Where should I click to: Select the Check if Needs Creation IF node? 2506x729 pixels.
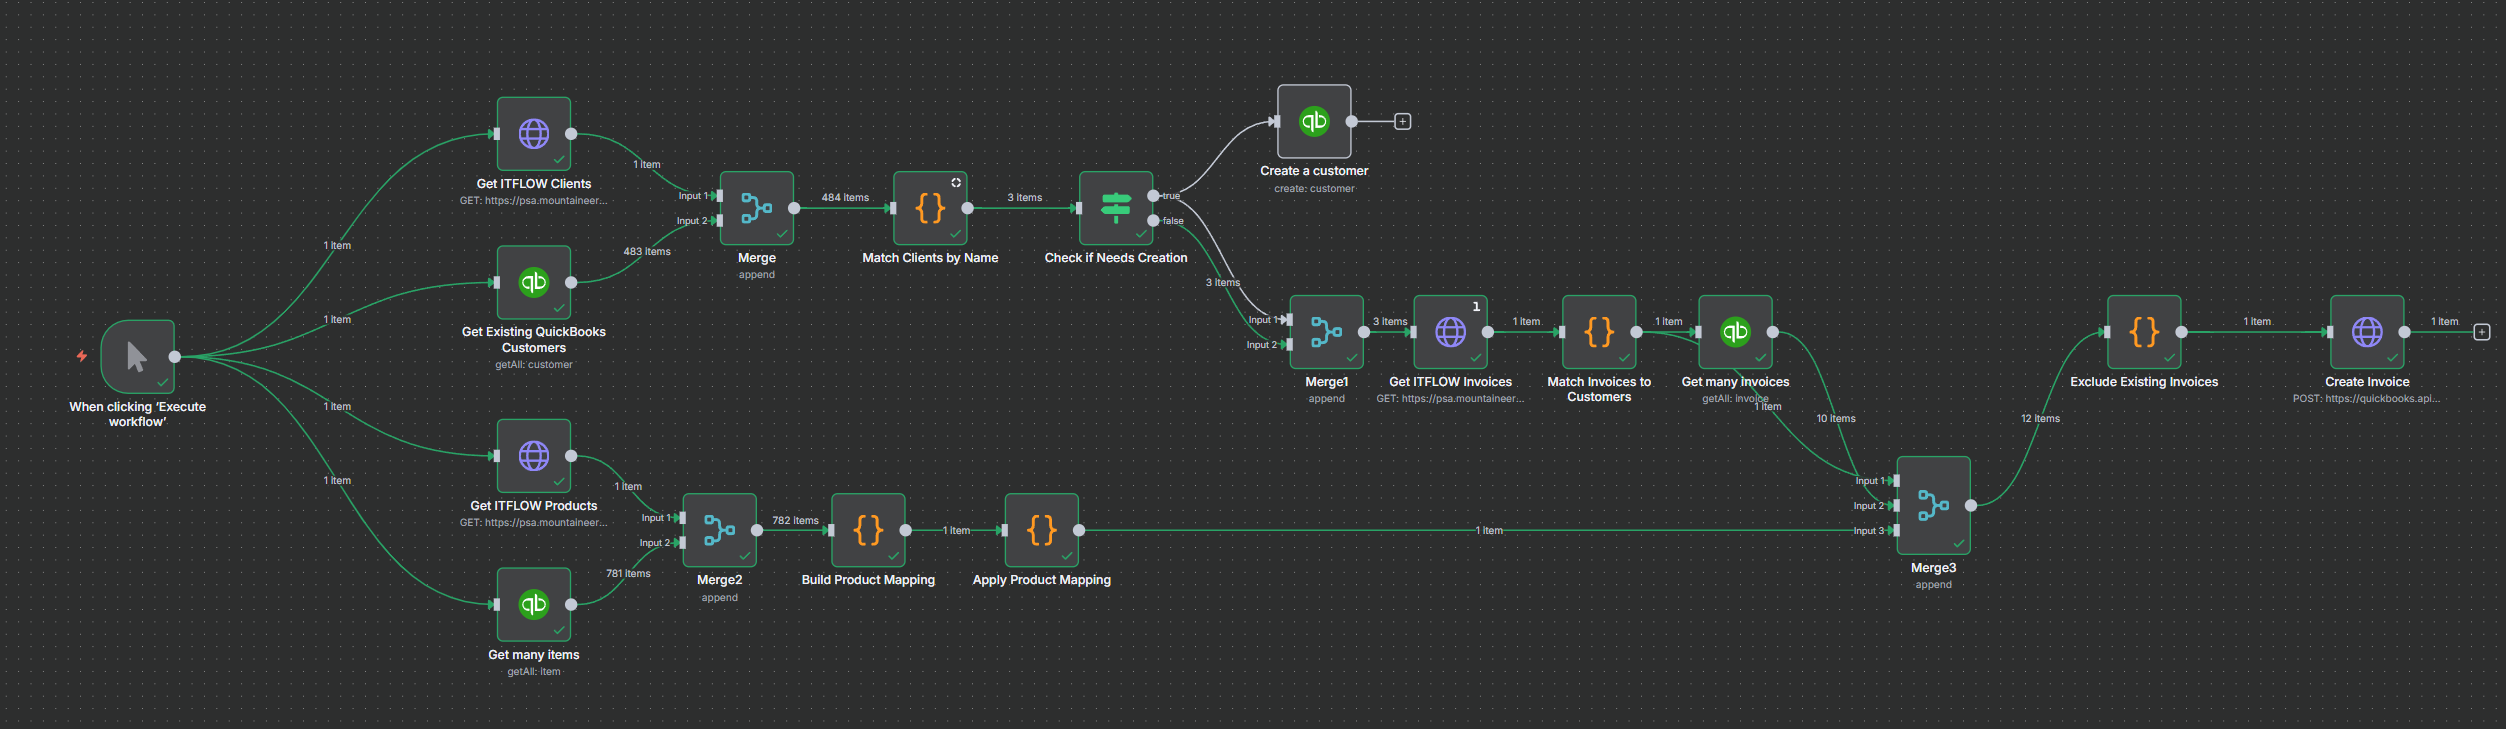[x=1115, y=208]
